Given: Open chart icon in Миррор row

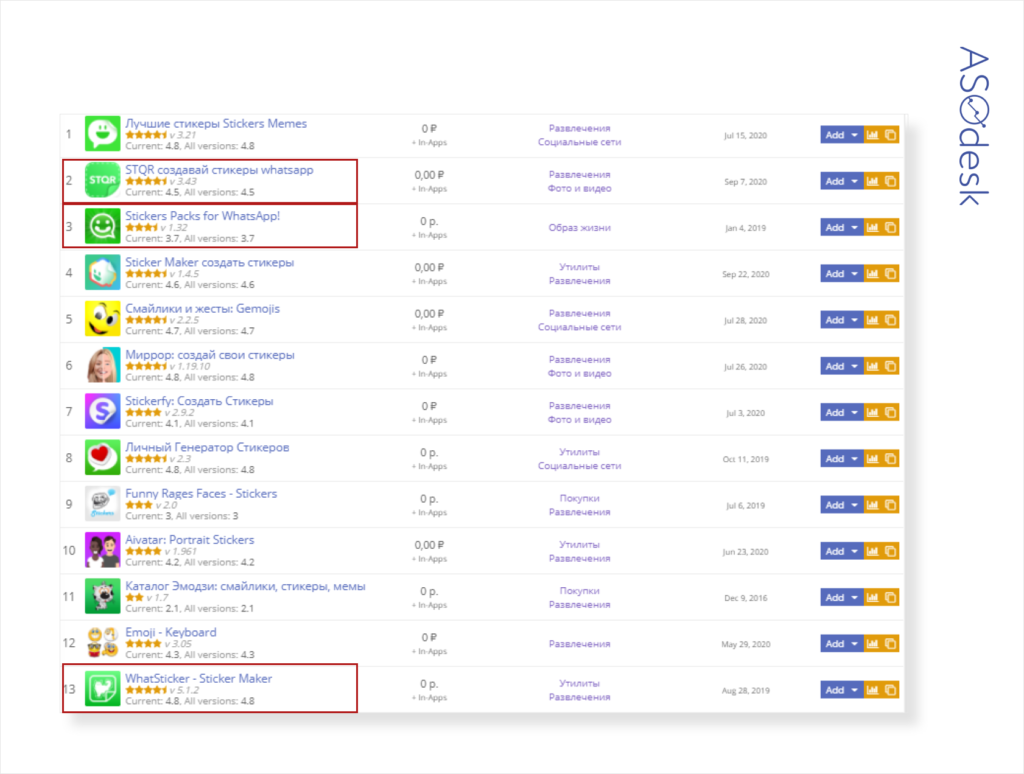Looking at the screenshot, I should click(x=872, y=366).
